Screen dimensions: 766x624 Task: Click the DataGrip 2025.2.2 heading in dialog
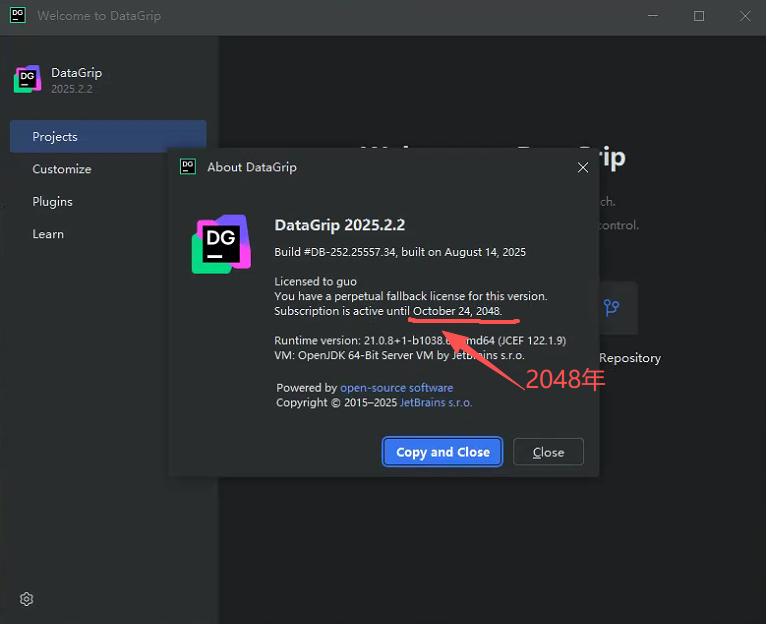click(339, 224)
